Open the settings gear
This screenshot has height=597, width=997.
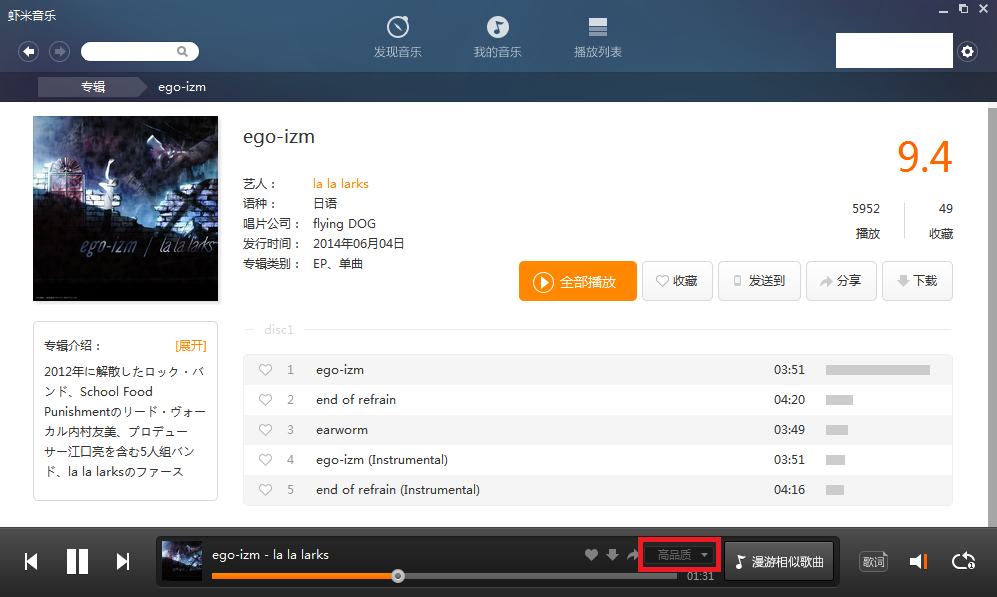pyautogui.click(x=967, y=51)
